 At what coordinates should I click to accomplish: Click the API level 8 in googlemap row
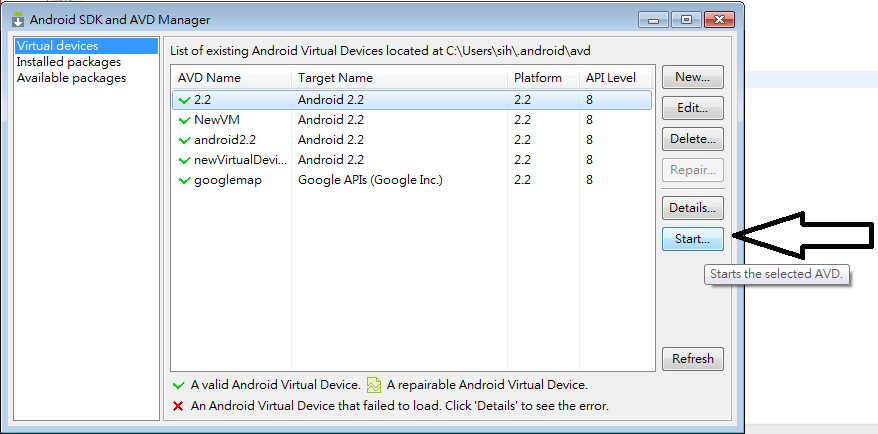(x=590, y=180)
